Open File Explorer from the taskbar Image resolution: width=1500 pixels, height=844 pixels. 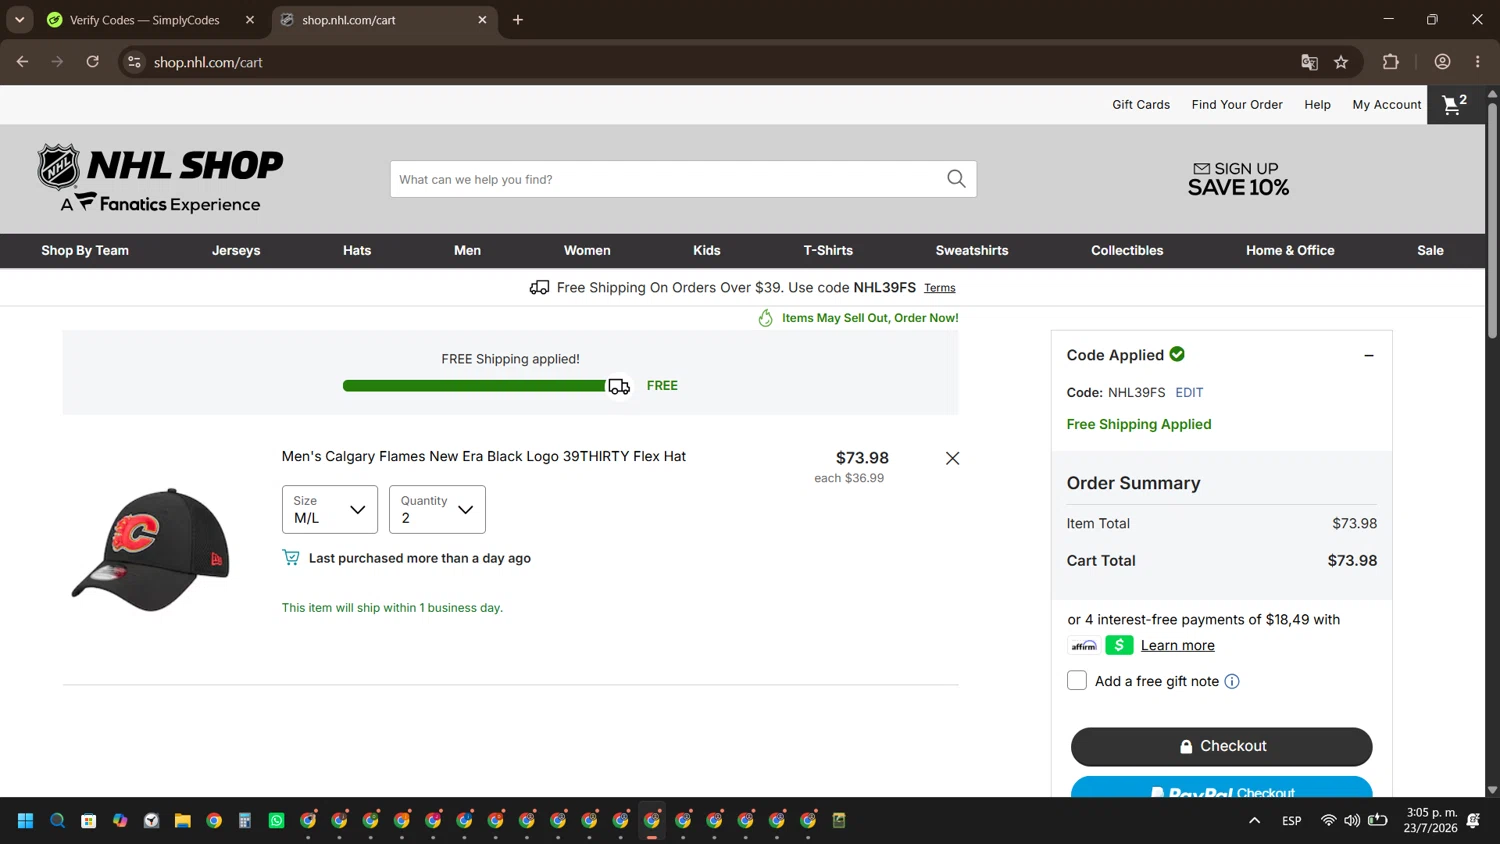[182, 820]
